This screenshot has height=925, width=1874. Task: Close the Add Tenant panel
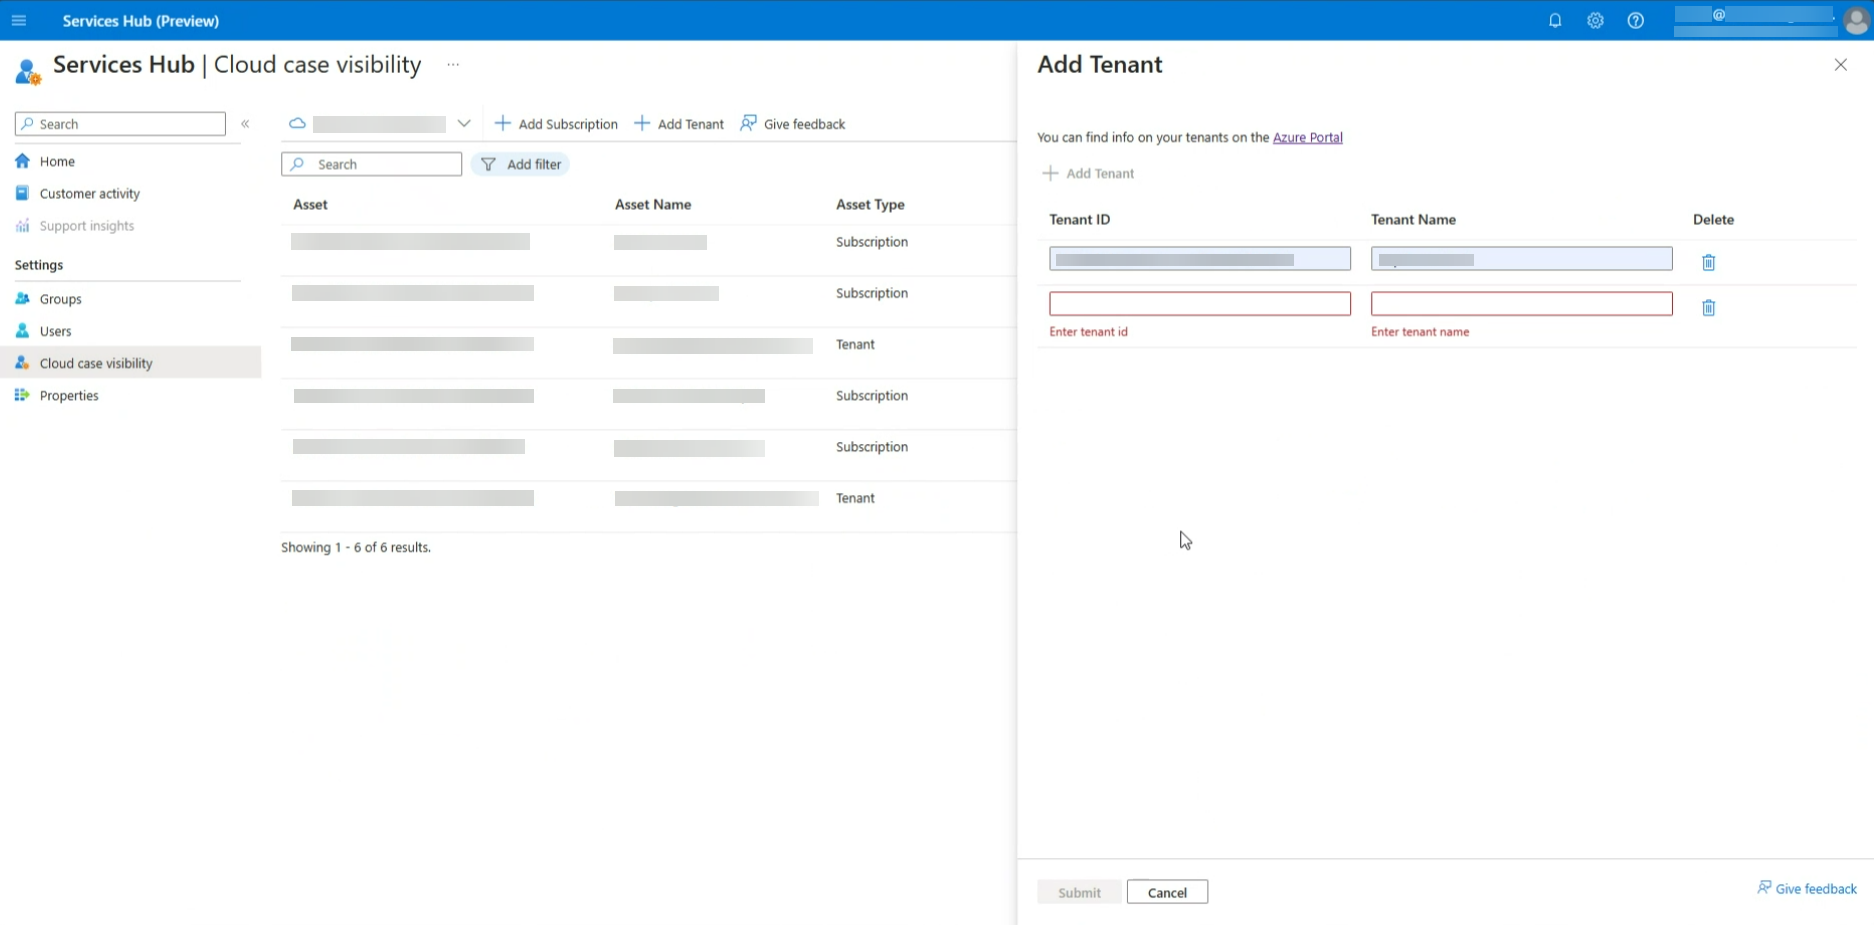[x=1840, y=65]
